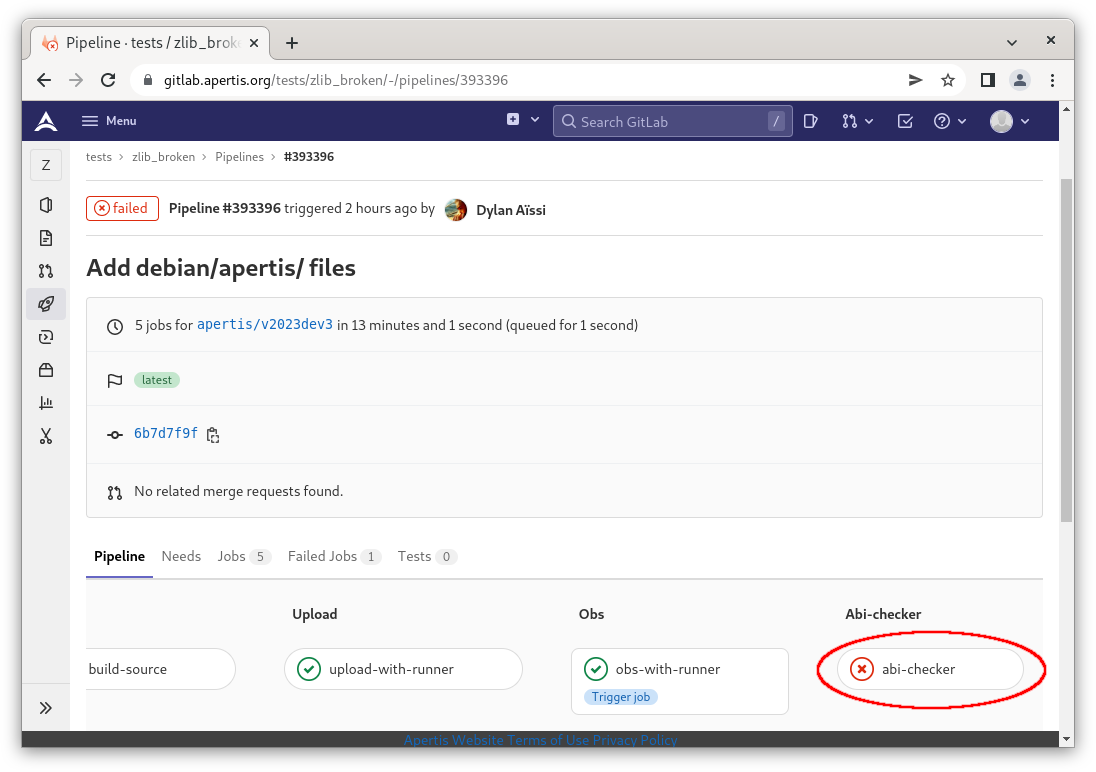
Task: Switch to the Failed Jobs tab
Action: click(x=334, y=557)
